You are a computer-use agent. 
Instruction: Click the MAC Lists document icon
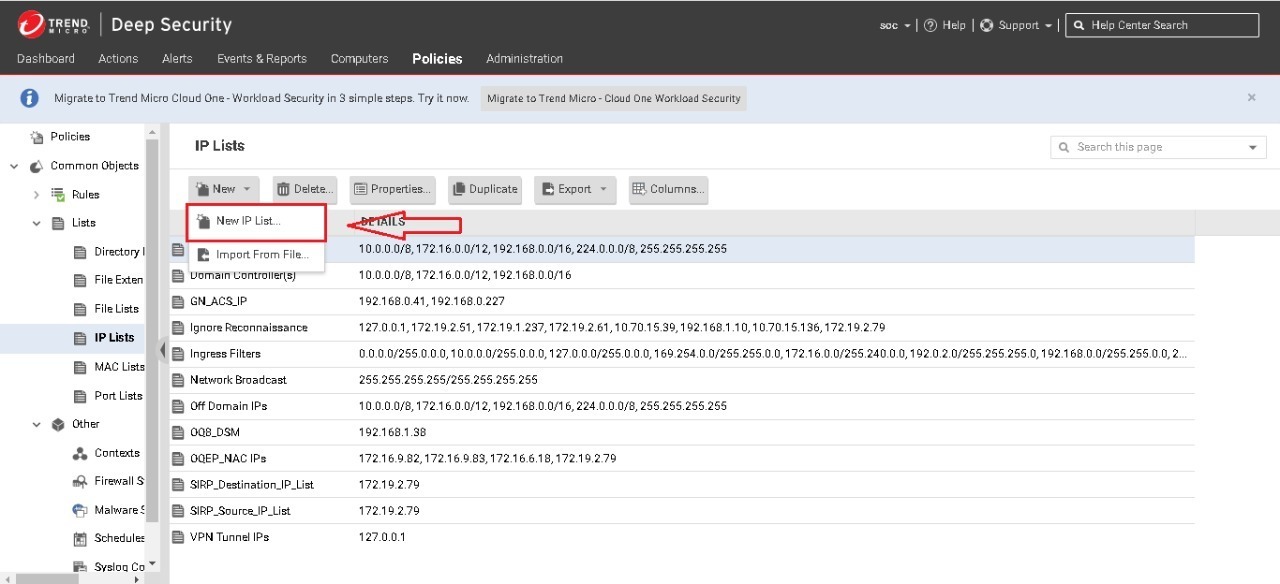(80, 367)
